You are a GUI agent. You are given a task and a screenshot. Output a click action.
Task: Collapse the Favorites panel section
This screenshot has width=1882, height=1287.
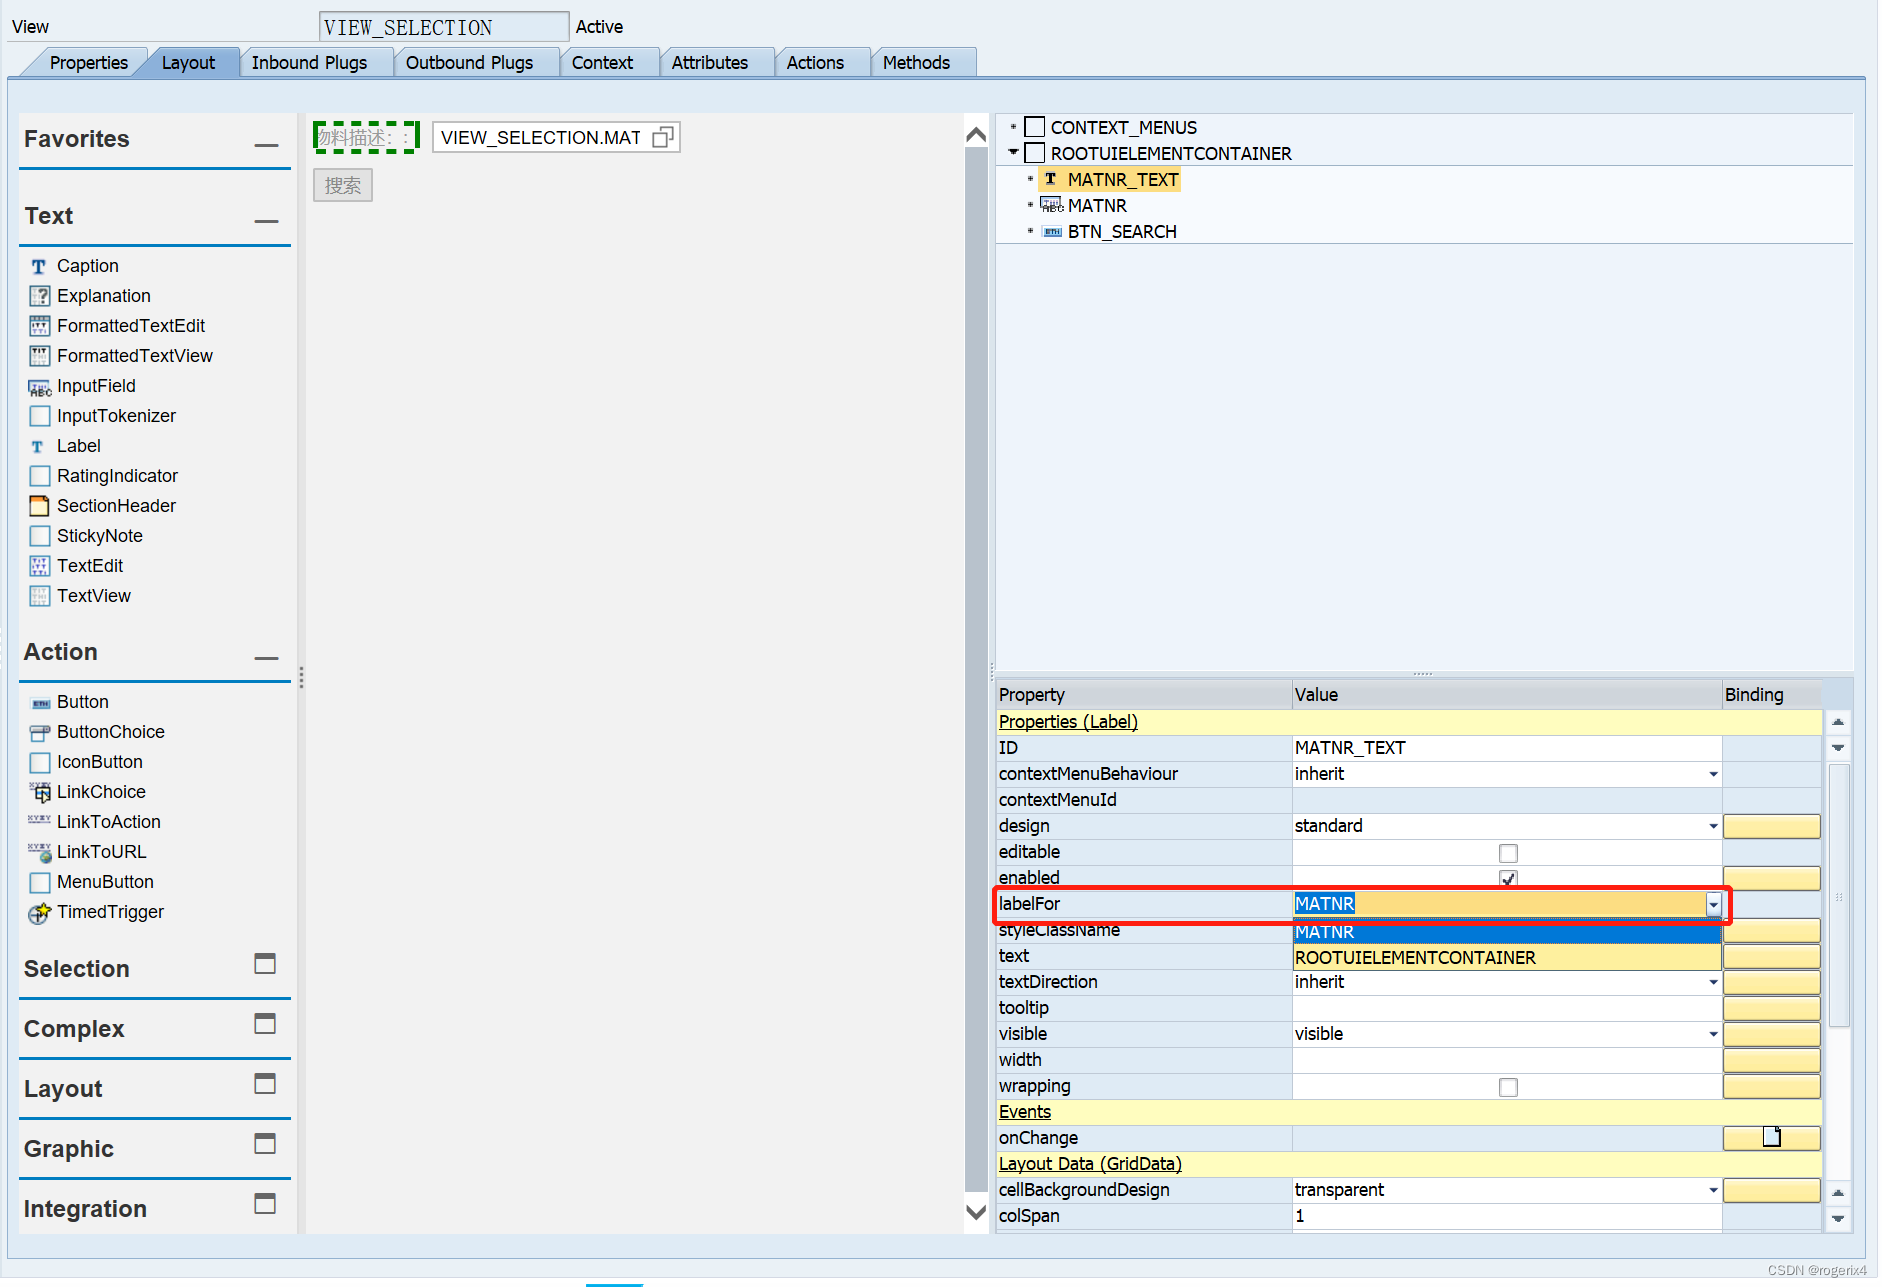pyautogui.click(x=266, y=144)
